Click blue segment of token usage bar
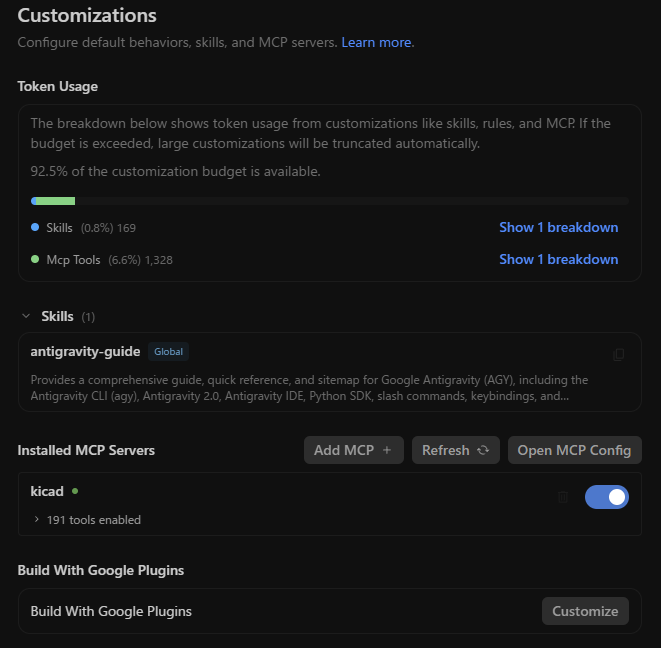The width and height of the screenshot is (661, 648). point(33,201)
